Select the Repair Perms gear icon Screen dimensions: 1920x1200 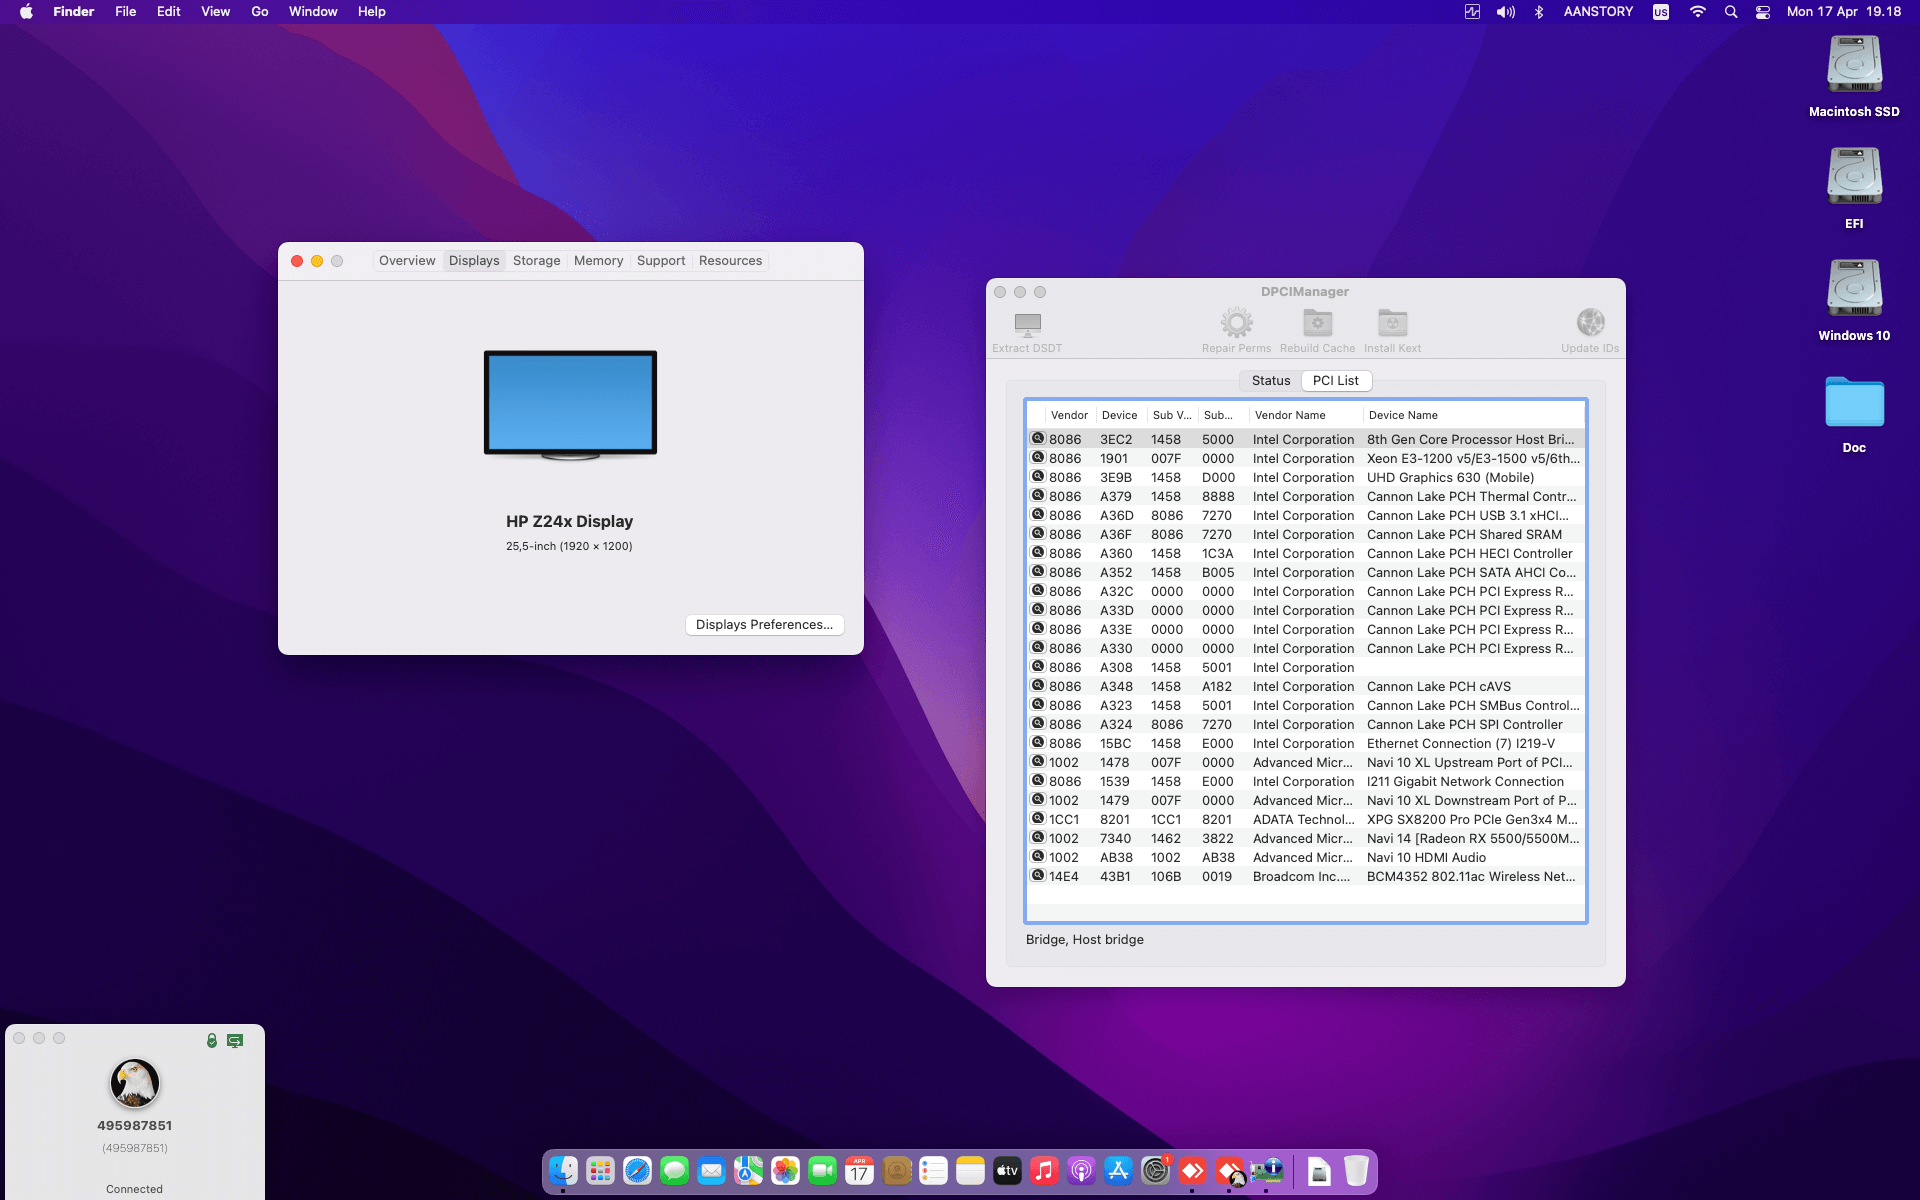click(1237, 325)
